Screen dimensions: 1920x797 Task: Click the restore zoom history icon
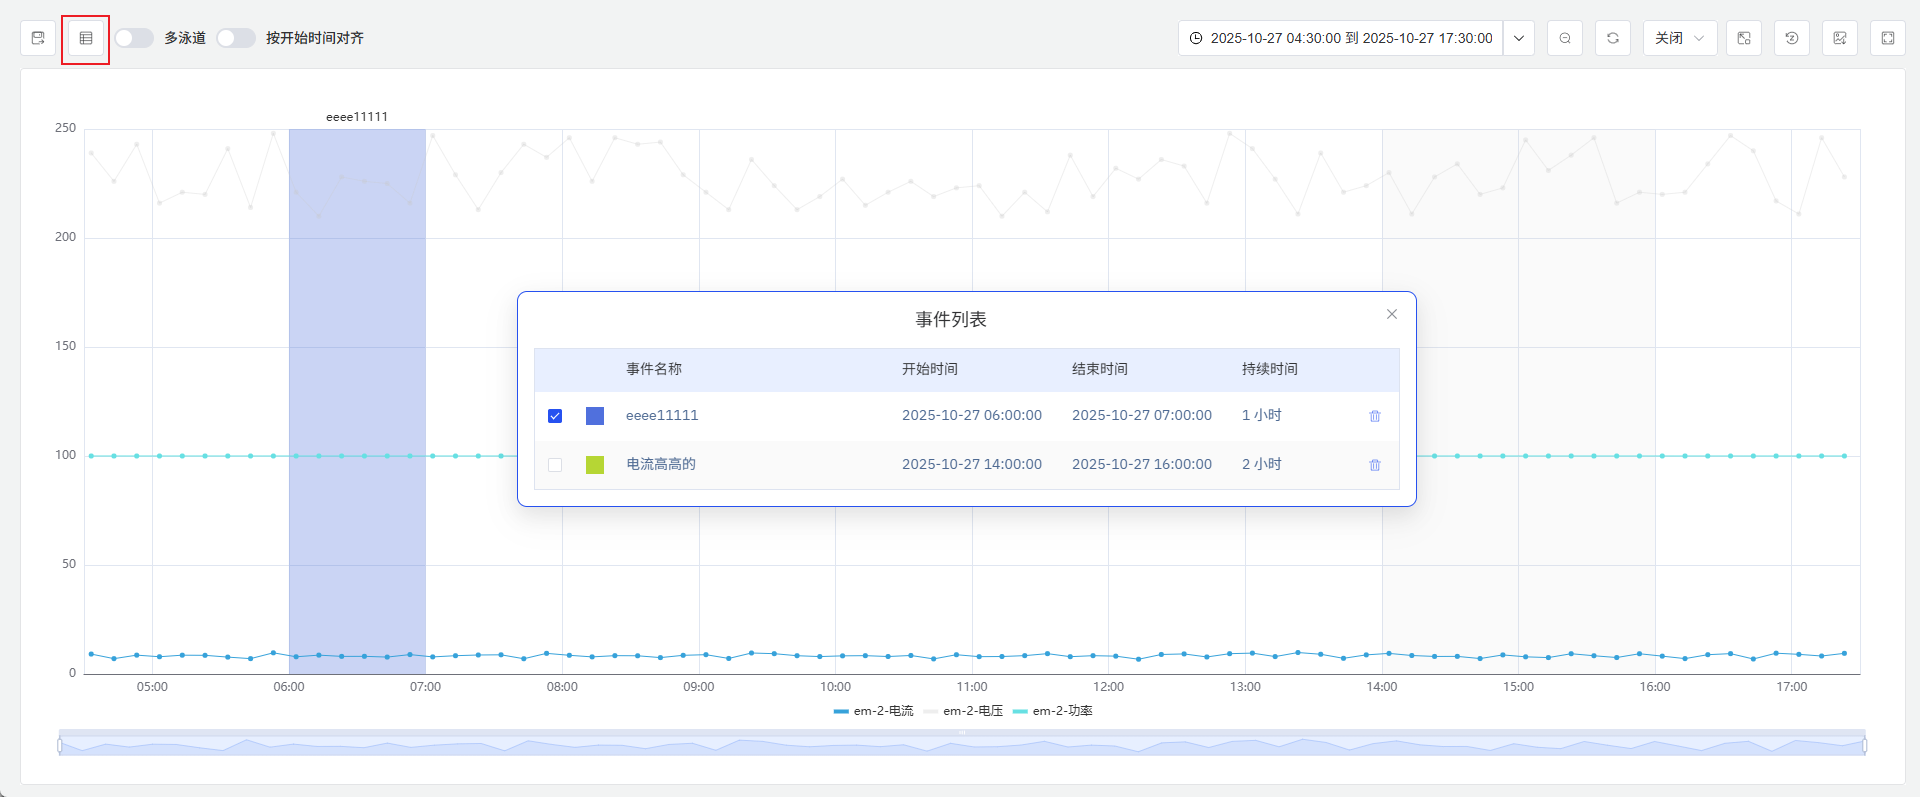[x=1792, y=38]
